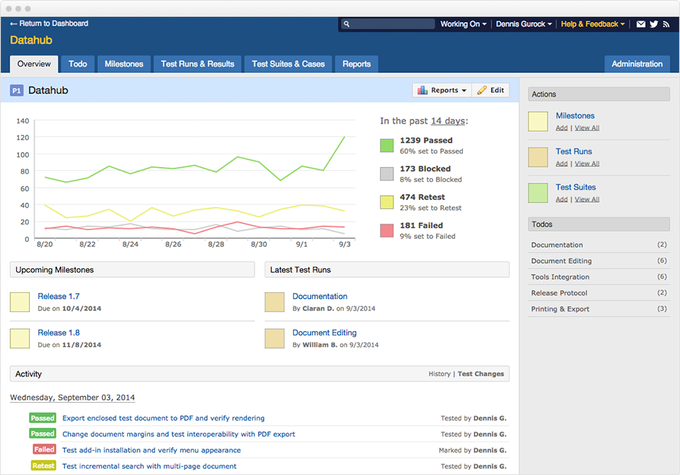
Task: Click the Test Suites icon in Actions
Action: (538, 193)
